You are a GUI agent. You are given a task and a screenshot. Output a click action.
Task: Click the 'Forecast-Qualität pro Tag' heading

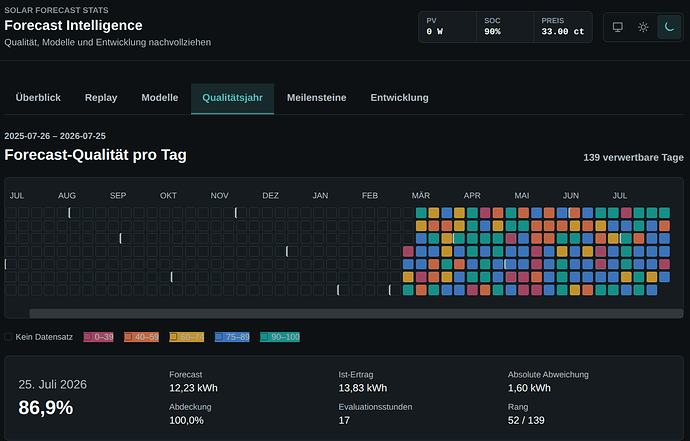point(95,155)
